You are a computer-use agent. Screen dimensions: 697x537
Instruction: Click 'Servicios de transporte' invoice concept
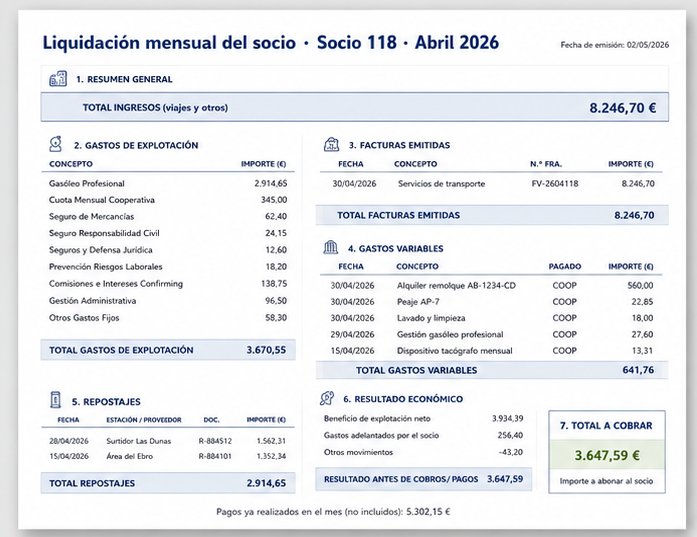coord(441,184)
